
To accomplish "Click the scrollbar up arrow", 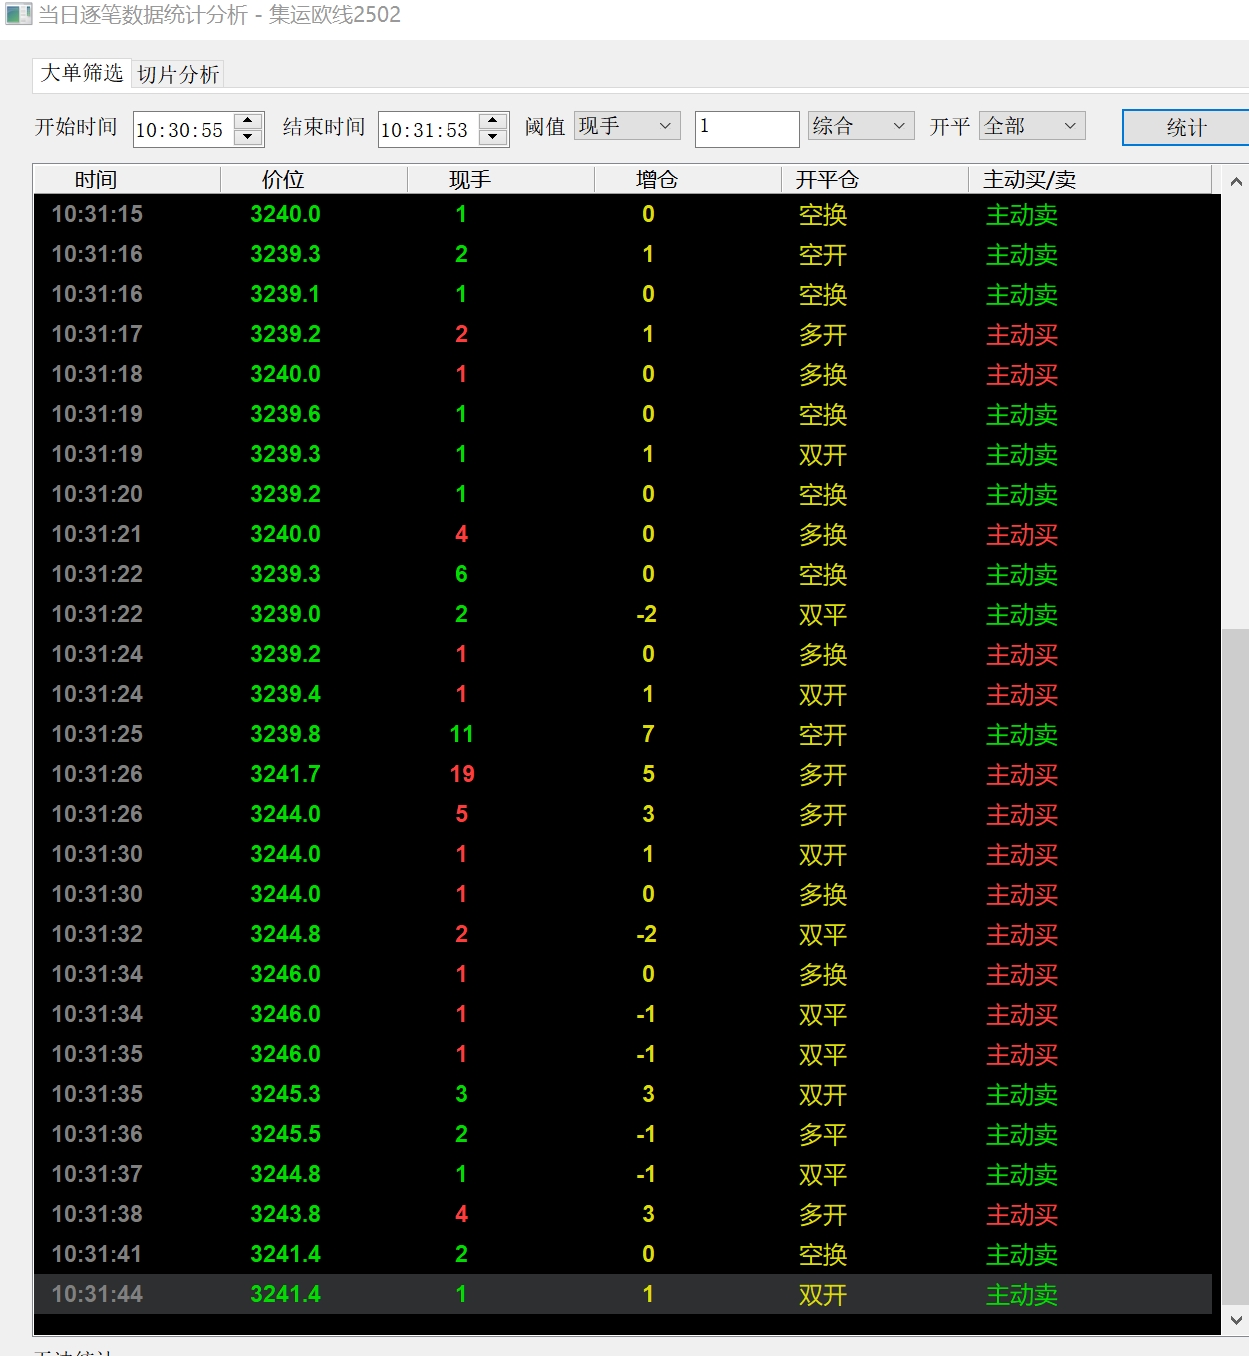I will coord(1236,181).
